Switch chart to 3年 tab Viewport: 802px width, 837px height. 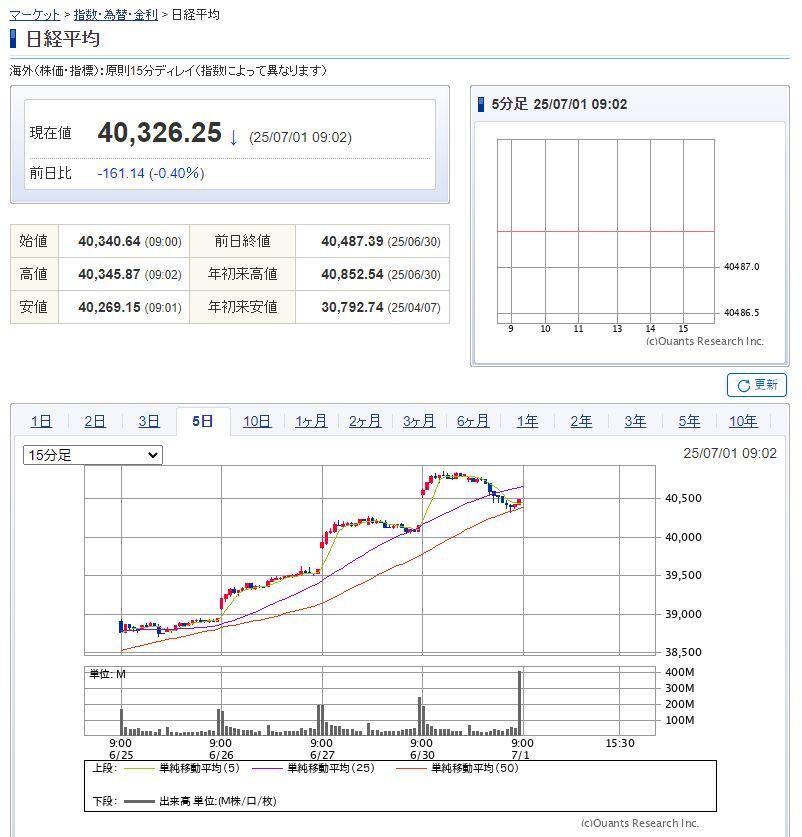(635, 421)
